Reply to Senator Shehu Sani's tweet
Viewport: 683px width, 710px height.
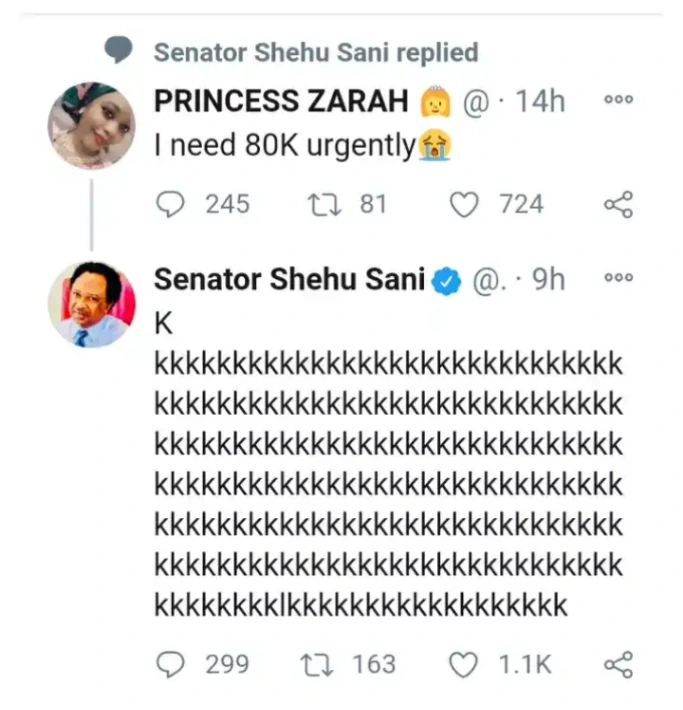tap(172, 664)
